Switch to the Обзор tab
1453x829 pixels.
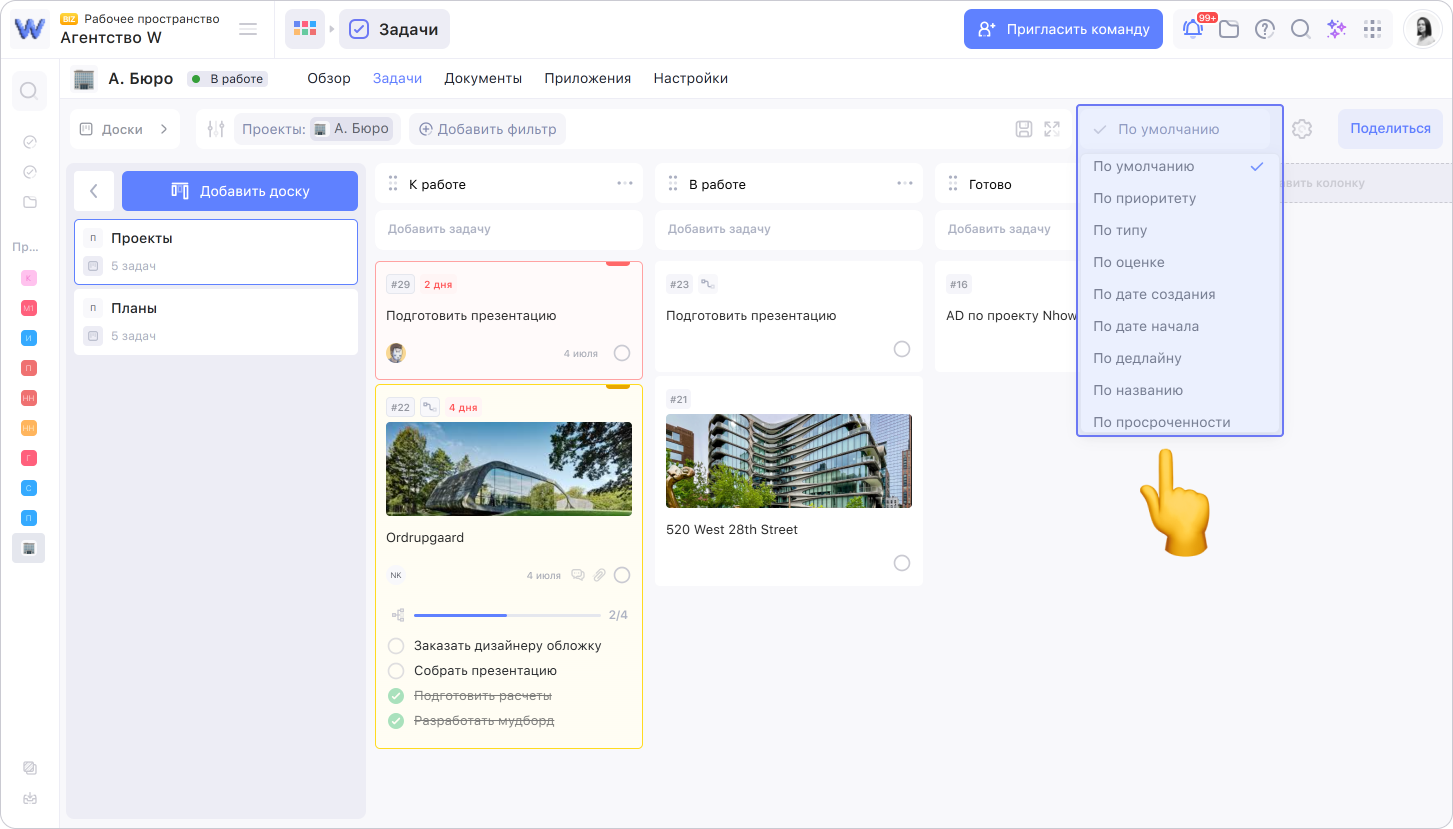pos(329,79)
